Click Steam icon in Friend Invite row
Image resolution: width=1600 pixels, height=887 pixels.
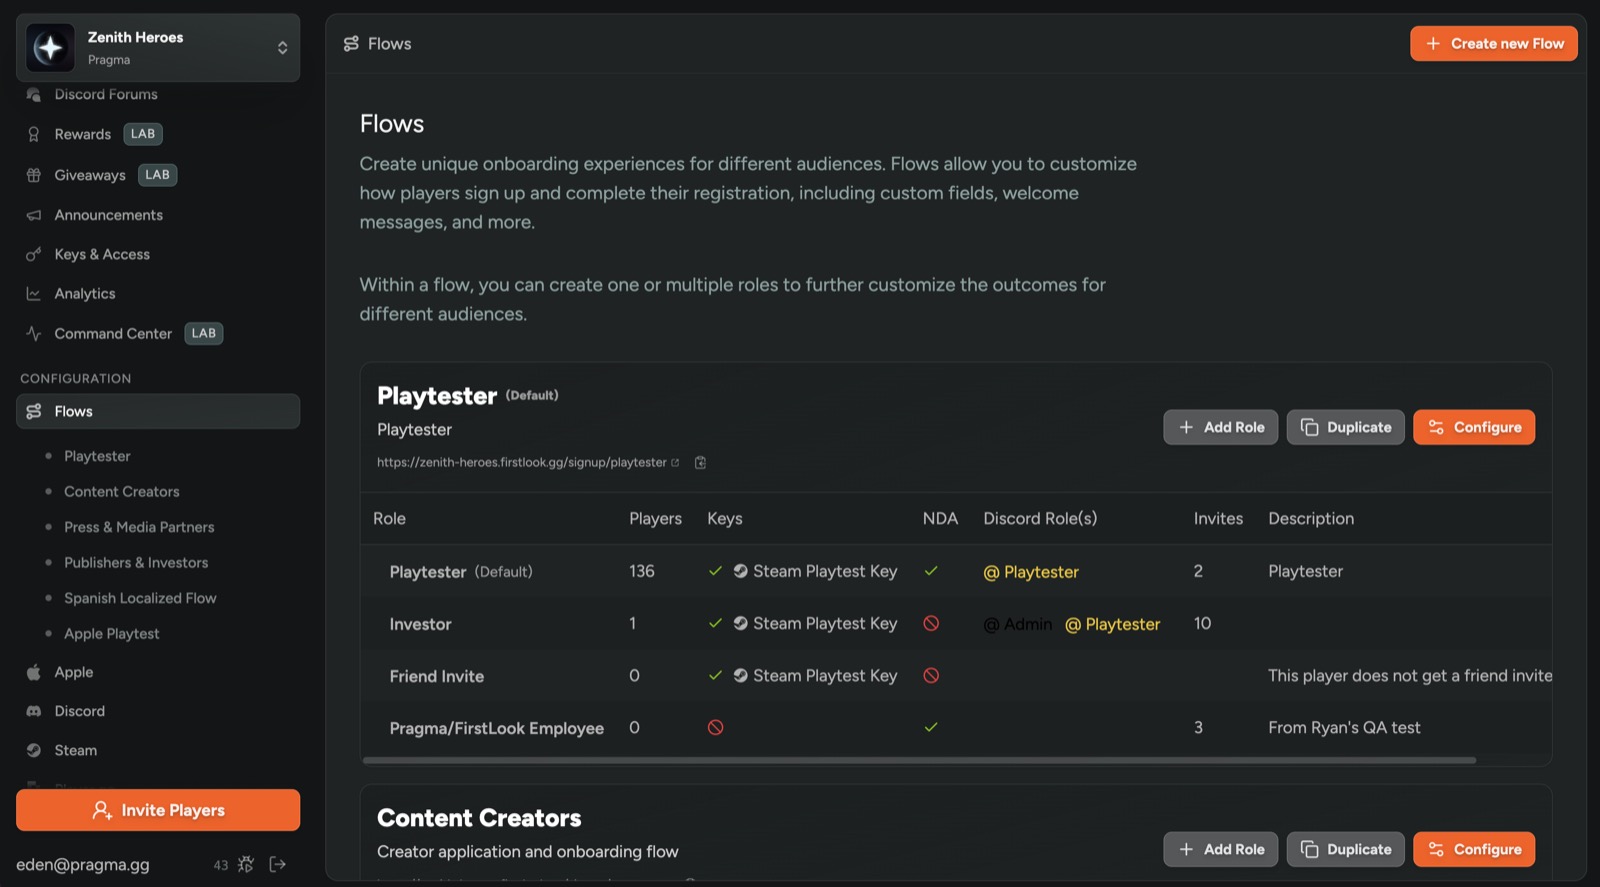tap(741, 676)
